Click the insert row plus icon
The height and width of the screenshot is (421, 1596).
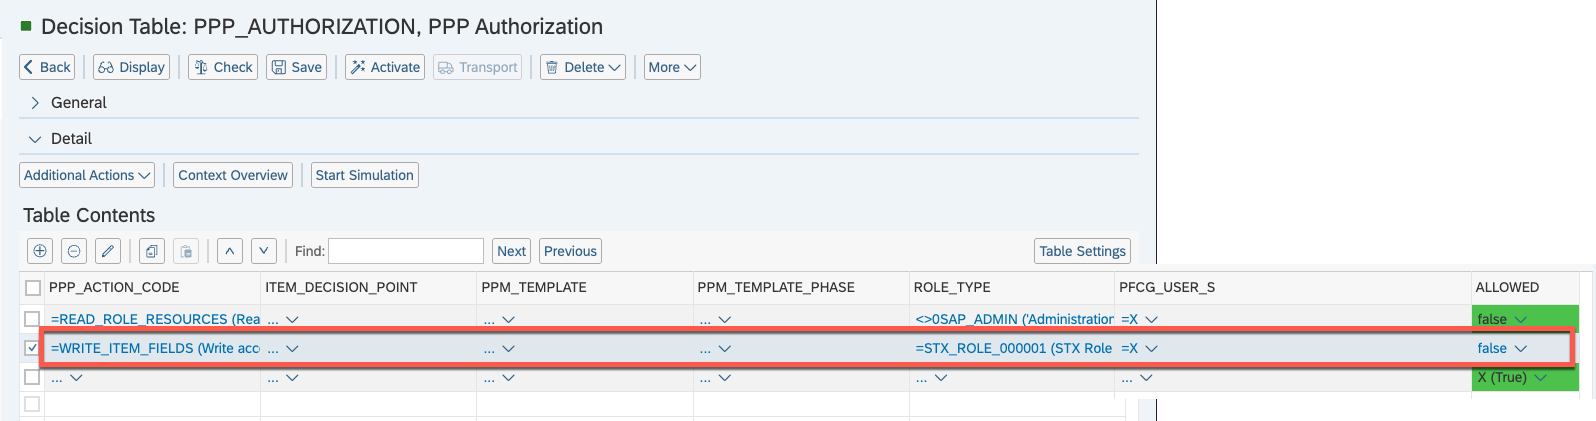[40, 251]
